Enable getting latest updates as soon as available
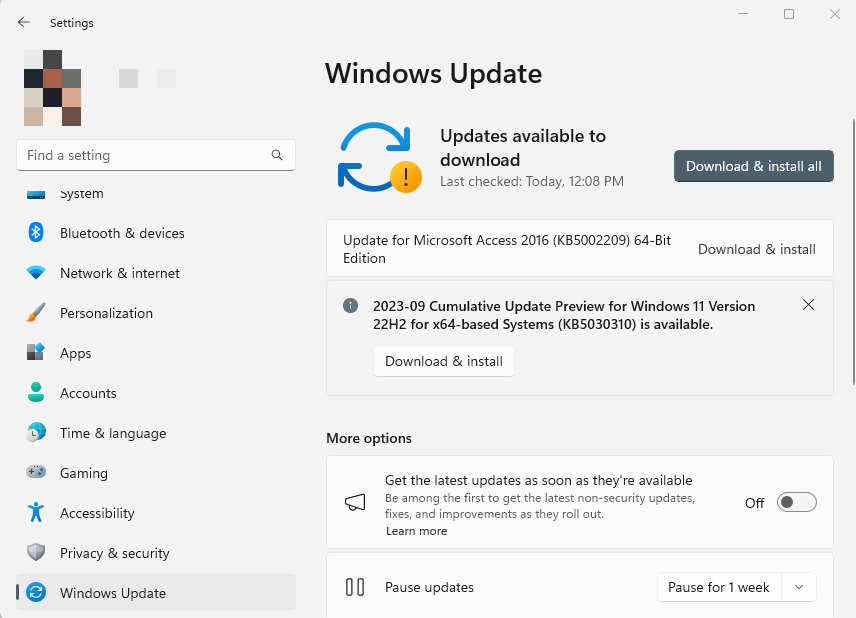The image size is (856, 618). tap(796, 502)
